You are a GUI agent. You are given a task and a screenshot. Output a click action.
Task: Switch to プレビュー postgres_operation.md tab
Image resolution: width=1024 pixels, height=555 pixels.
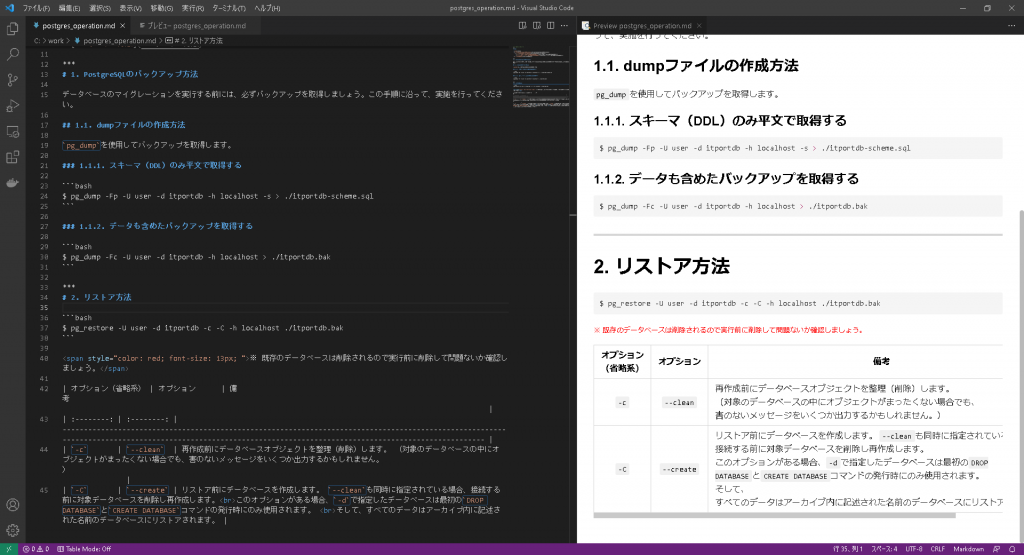[x=196, y=25]
